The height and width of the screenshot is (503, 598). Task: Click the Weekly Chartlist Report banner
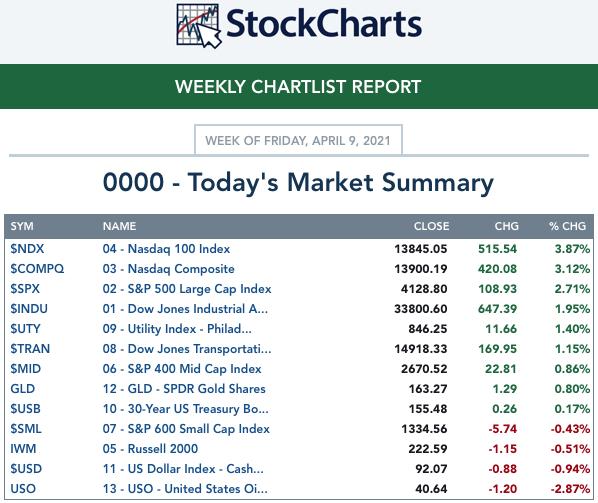tap(299, 87)
